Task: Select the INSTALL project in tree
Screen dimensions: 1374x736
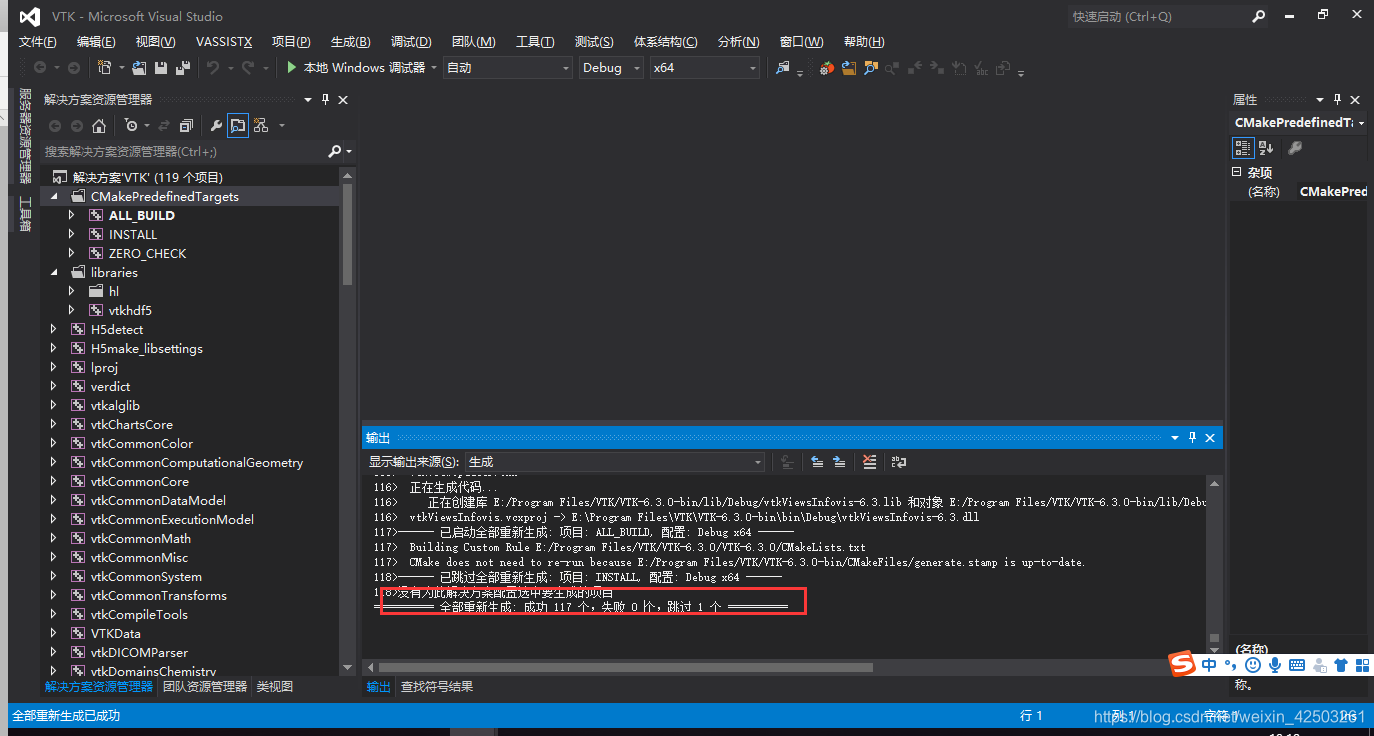Action: [133, 234]
